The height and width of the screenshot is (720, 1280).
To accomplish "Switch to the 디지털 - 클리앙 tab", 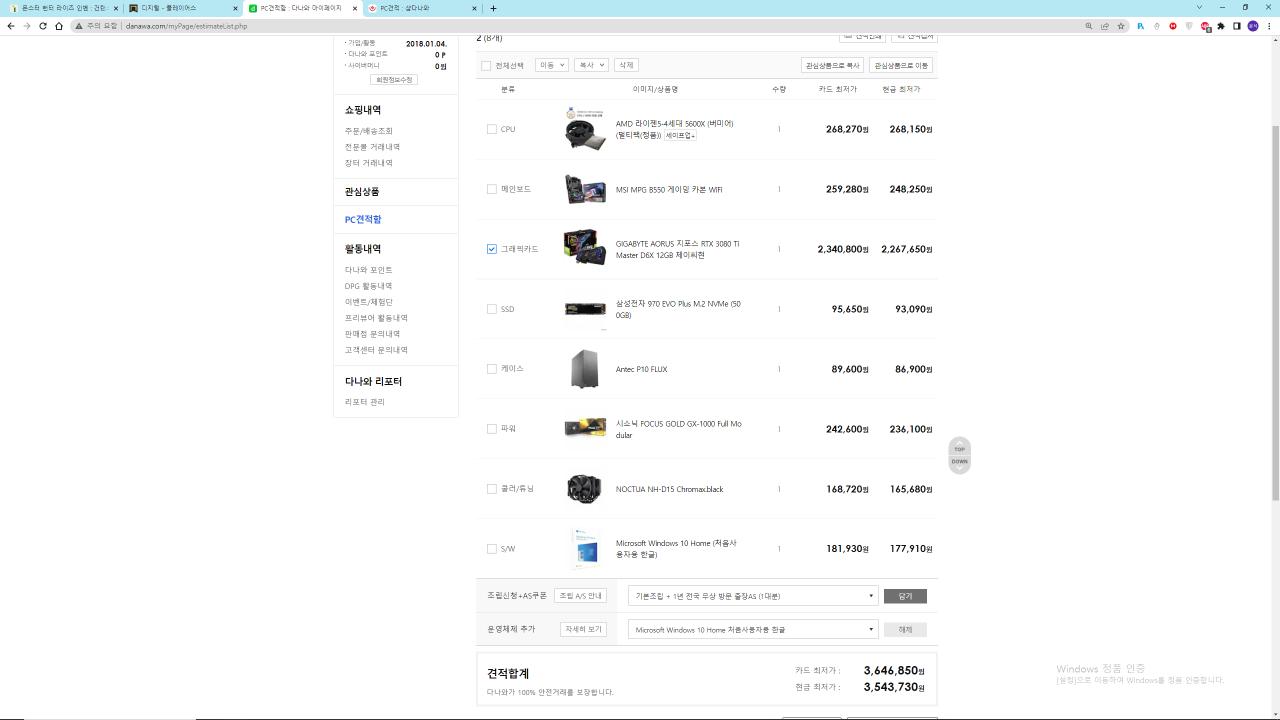I will [184, 8].
